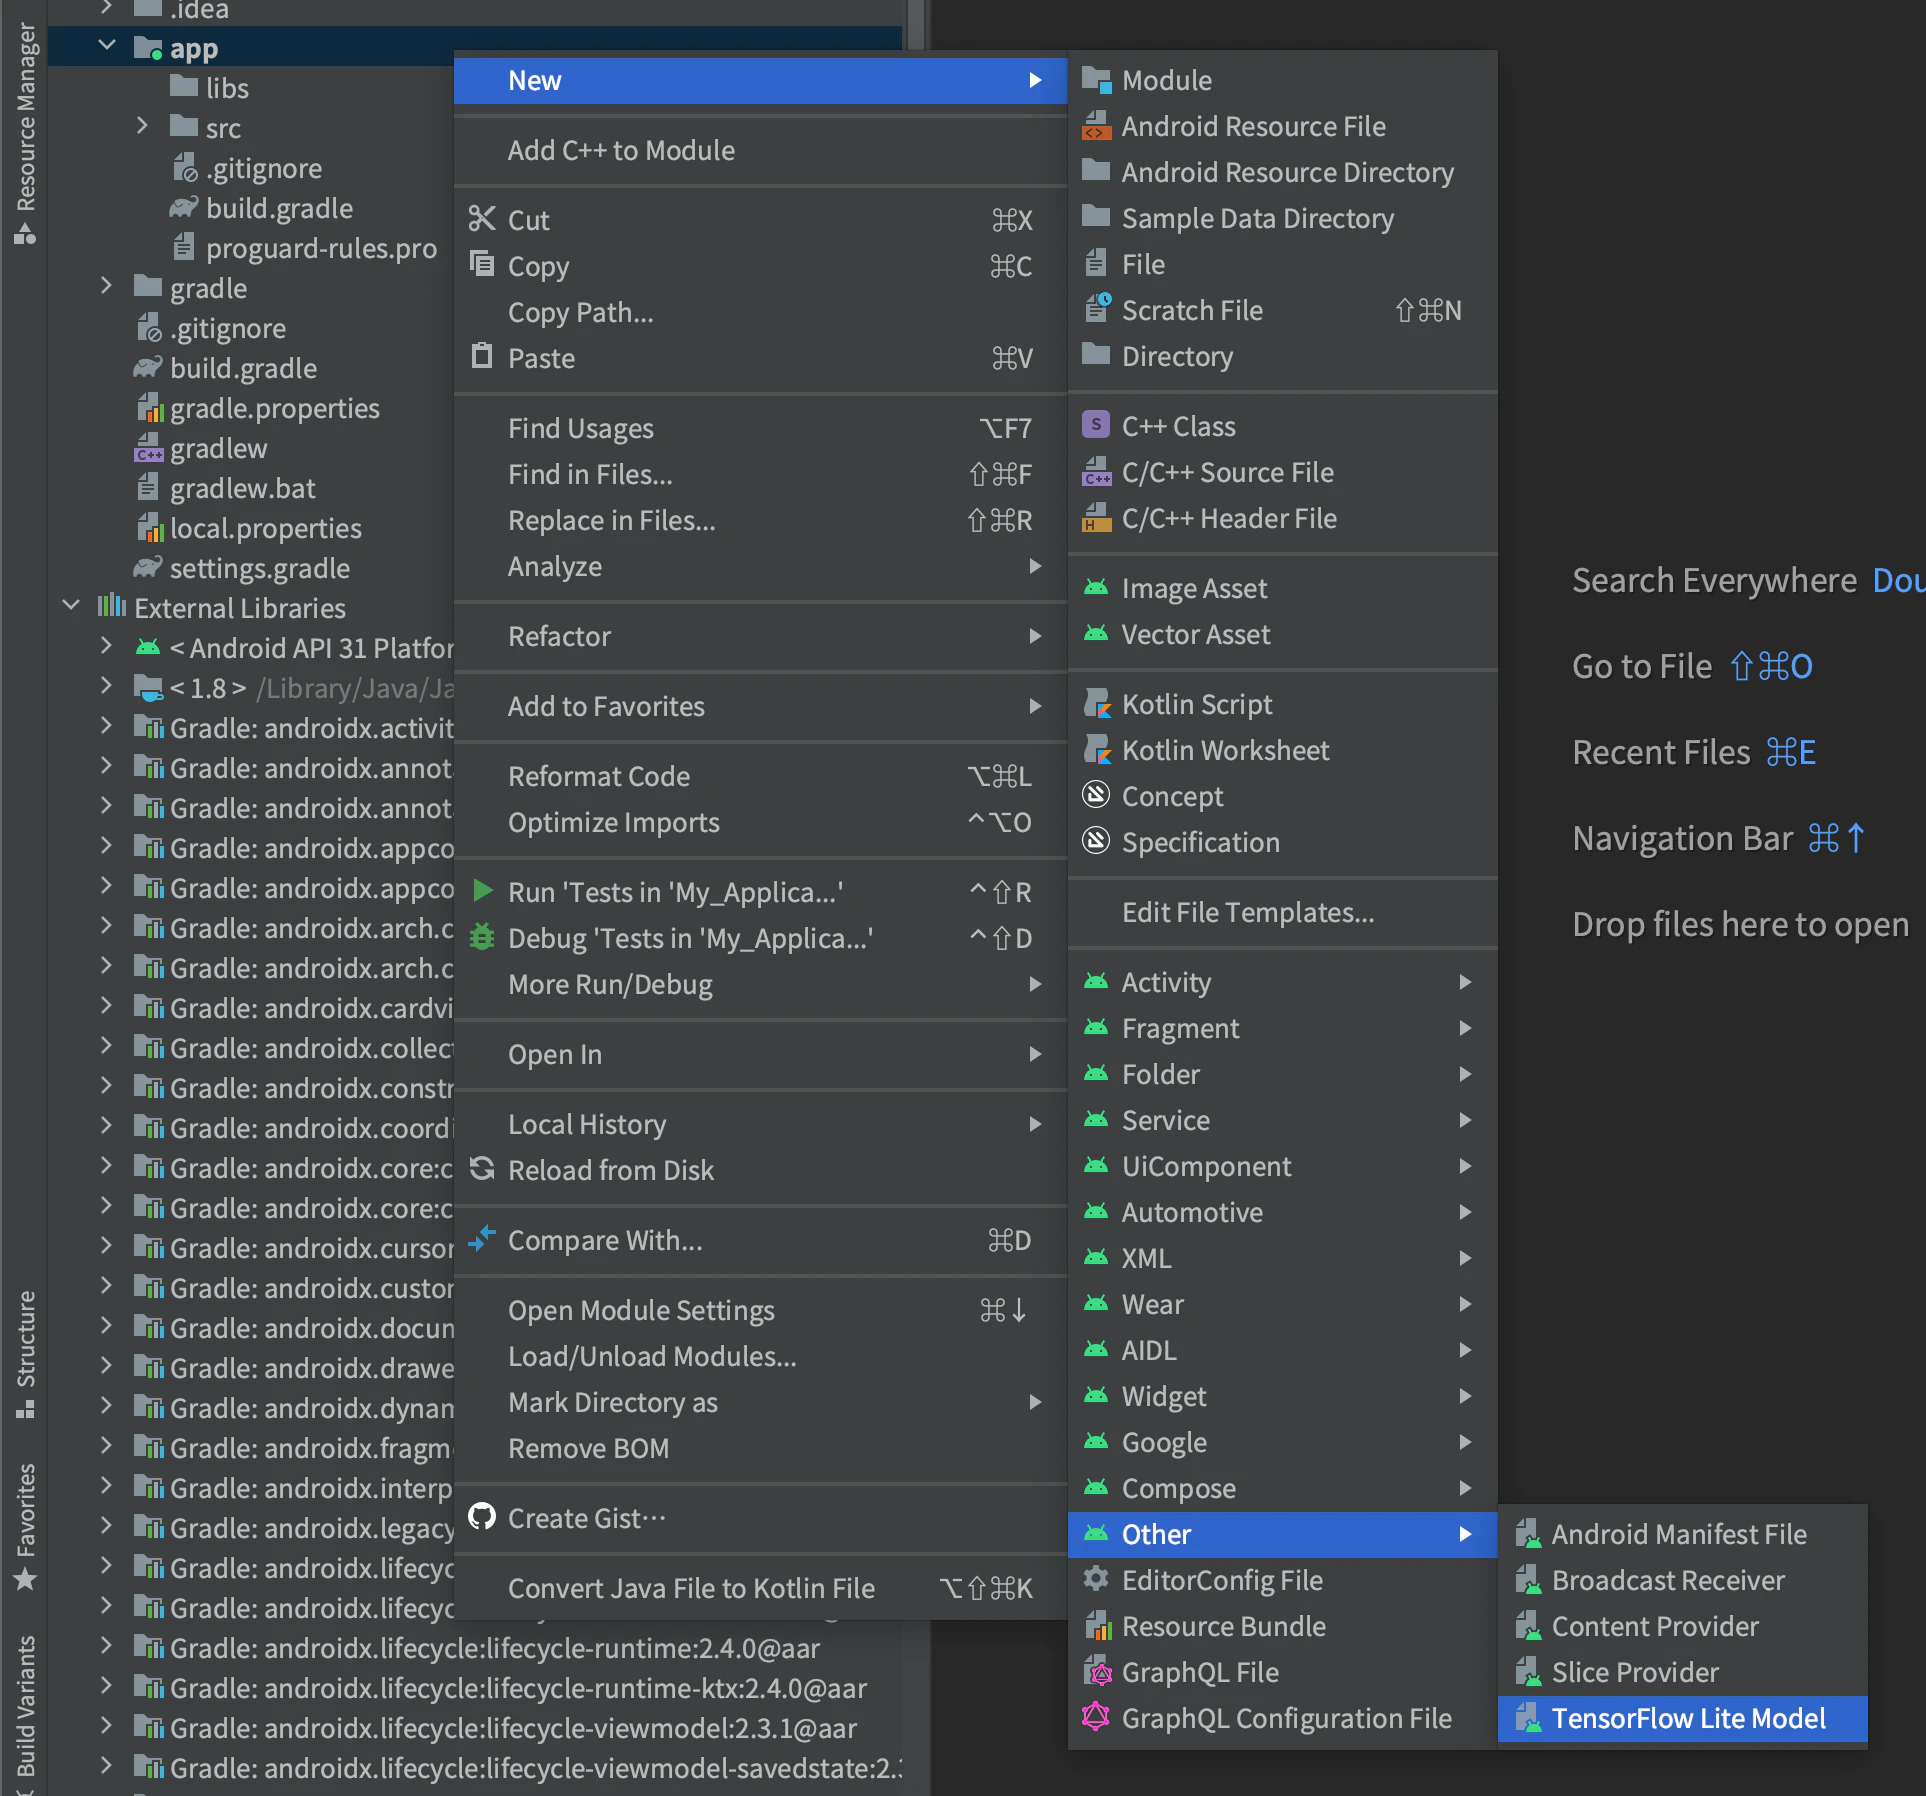This screenshot has width=1926, height=1796.
Task: Choose Add C++ to Module
Action: click(x=760, y=150)
